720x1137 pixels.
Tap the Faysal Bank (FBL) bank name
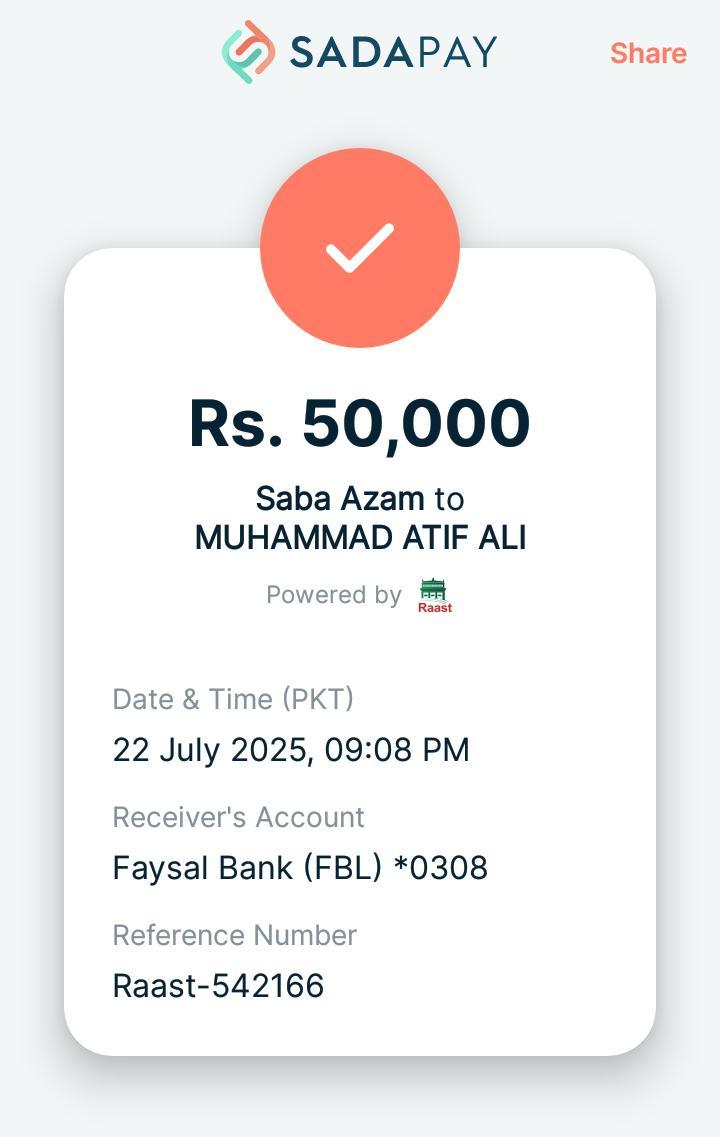247,867
